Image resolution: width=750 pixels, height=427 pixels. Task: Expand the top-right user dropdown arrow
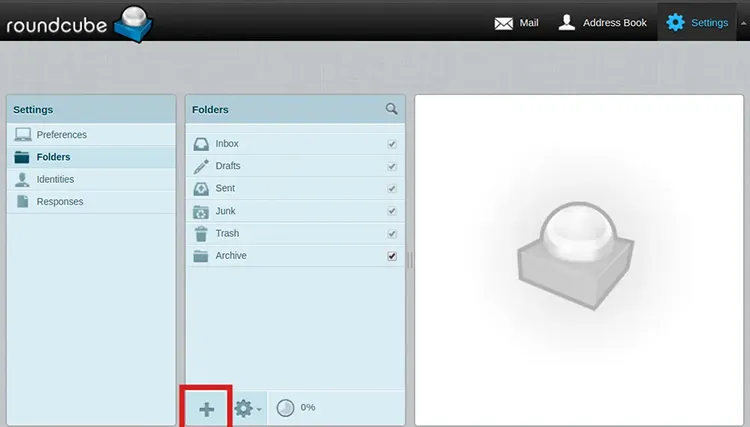[743, 22]
